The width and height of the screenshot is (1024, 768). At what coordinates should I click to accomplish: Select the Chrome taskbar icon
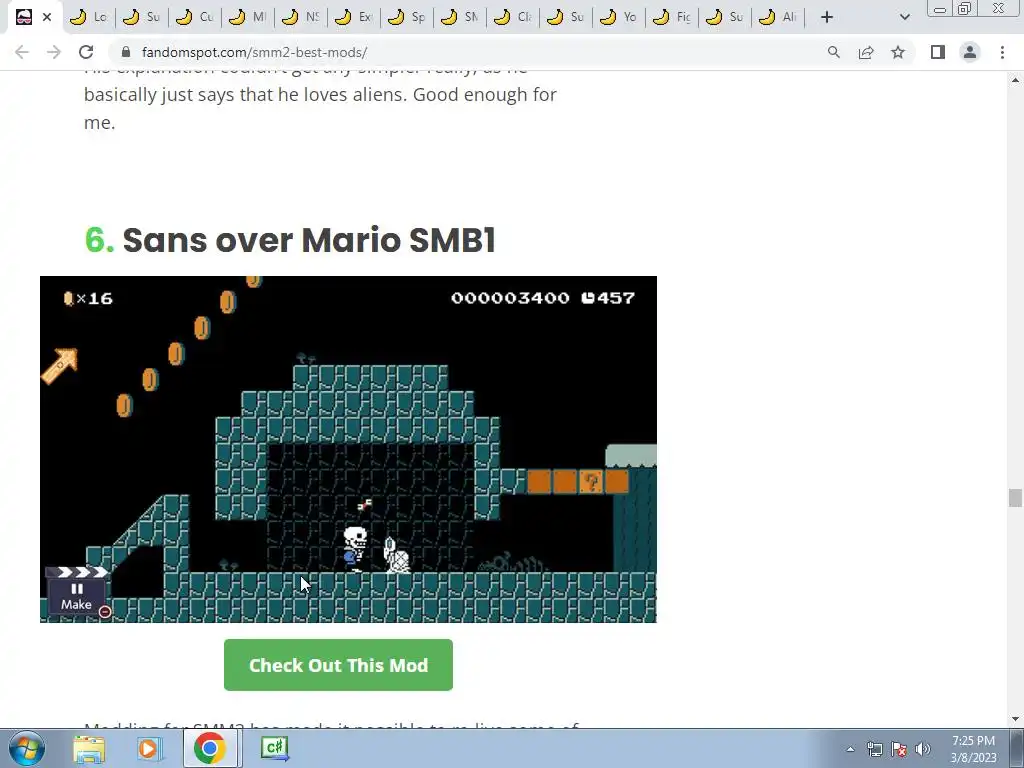[x=210, y=748]
